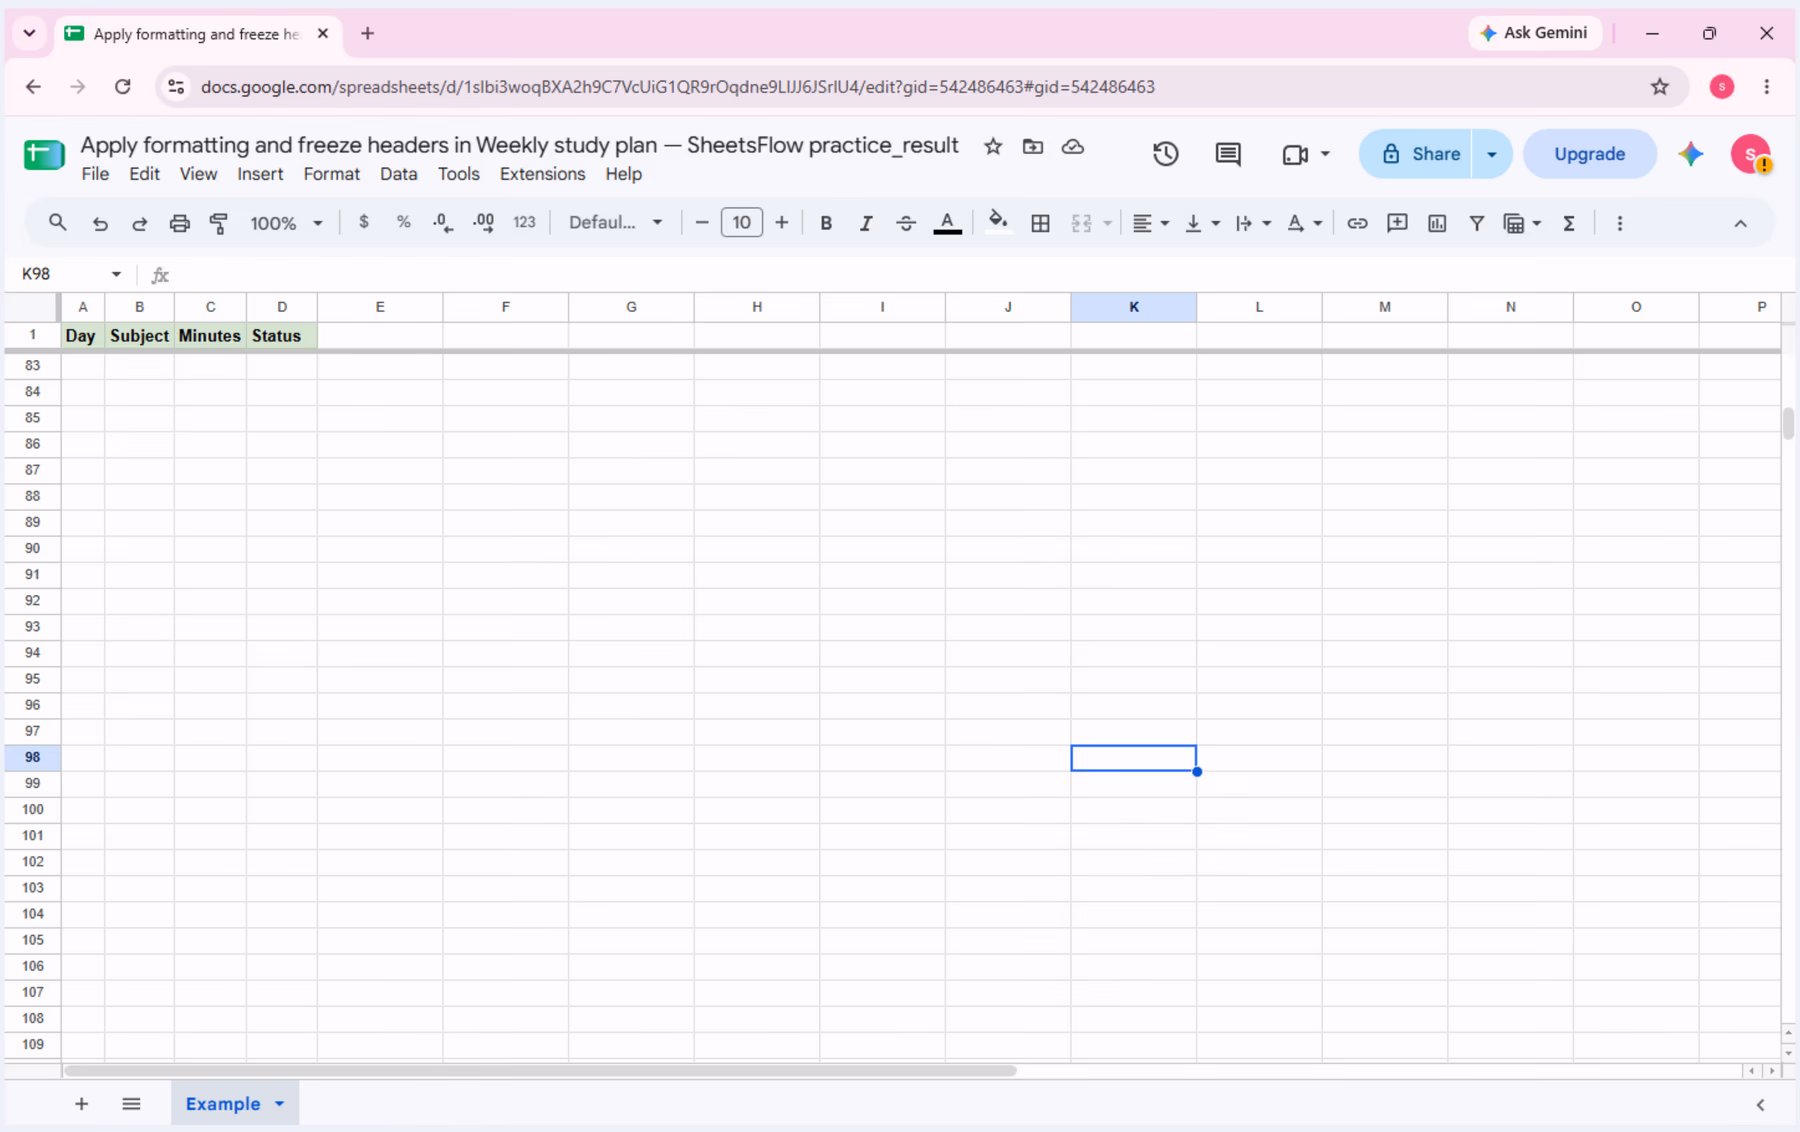Increase decimal places
Screen dimensions: 1800x1132
pyautogui.click(x=483, y=223)
